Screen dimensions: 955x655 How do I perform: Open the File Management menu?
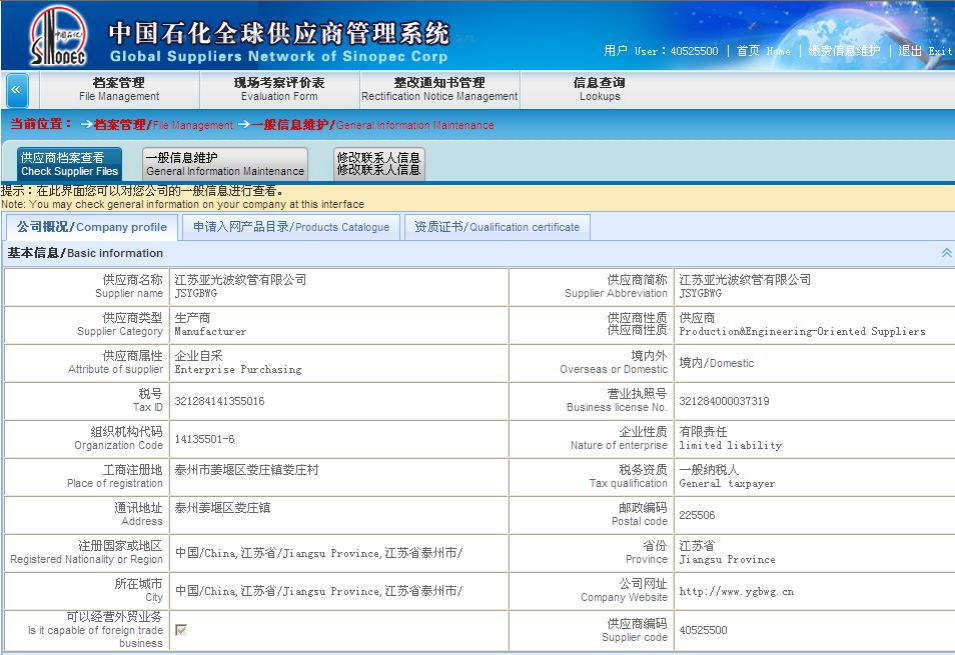pos(118,89)
